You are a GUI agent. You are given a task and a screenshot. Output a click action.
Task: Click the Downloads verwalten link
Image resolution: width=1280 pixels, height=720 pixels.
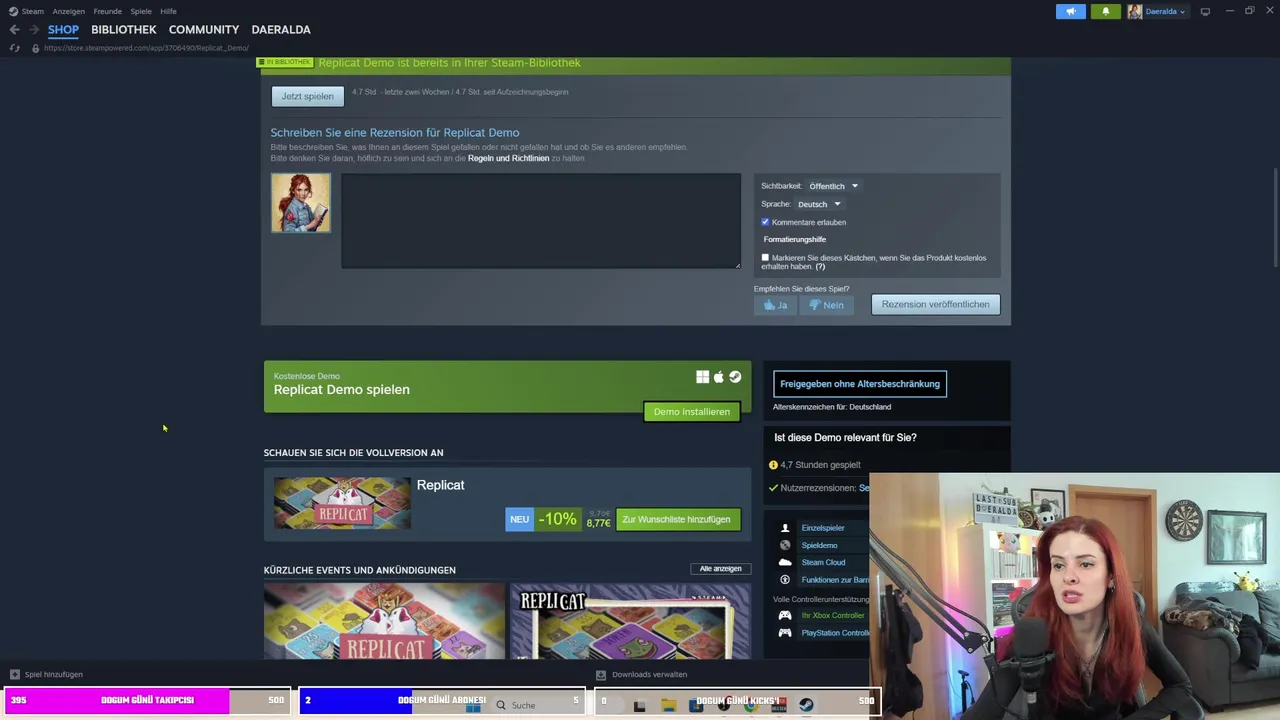[649, 674]
